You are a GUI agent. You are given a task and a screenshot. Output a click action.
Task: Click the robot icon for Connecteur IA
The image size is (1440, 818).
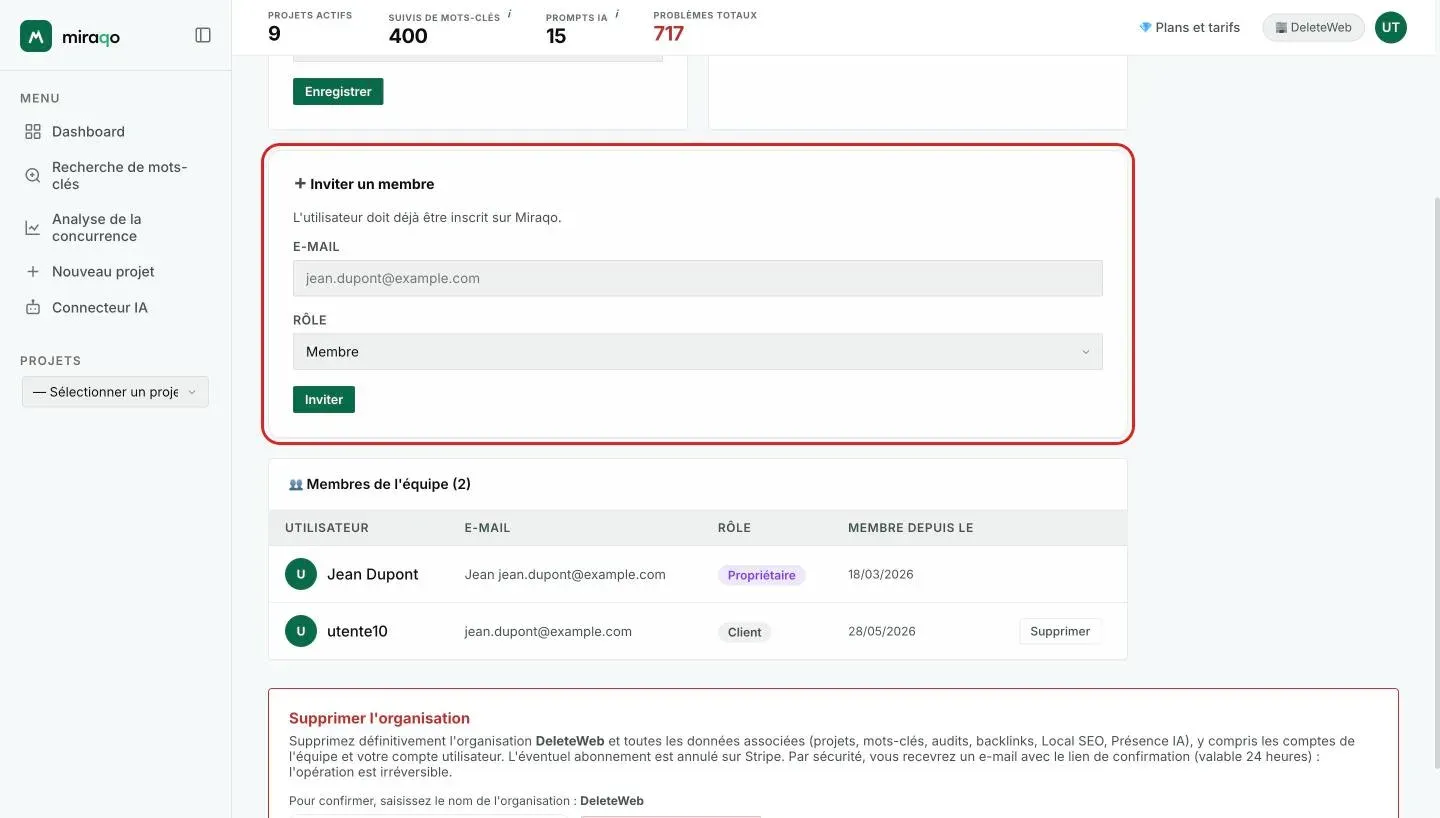[x=33, y=308]
